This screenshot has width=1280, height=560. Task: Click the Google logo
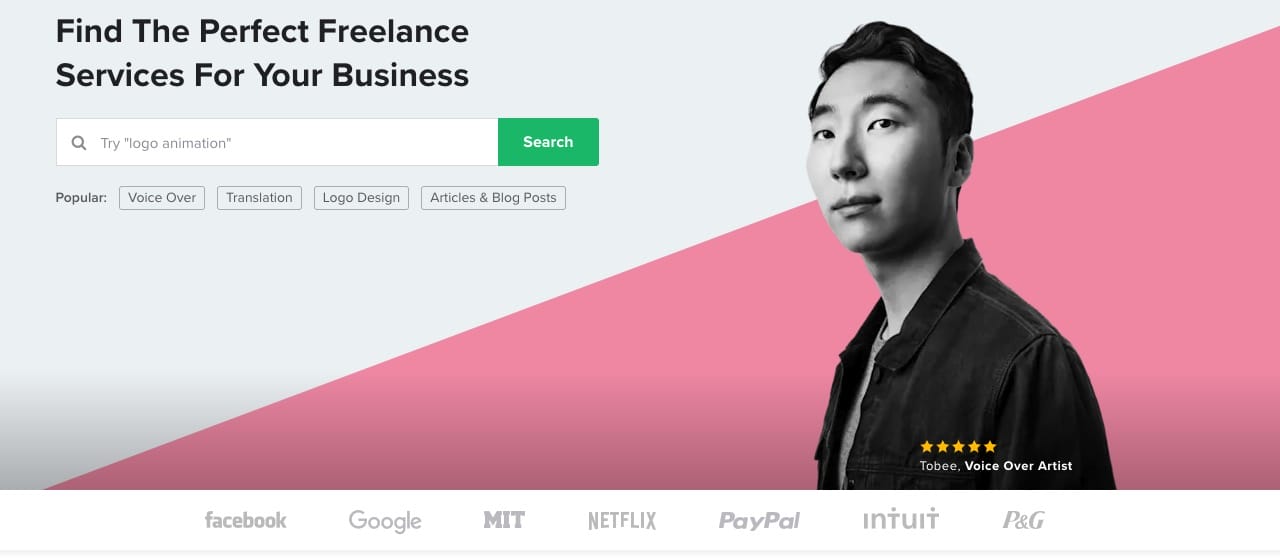tap(385, 521)
